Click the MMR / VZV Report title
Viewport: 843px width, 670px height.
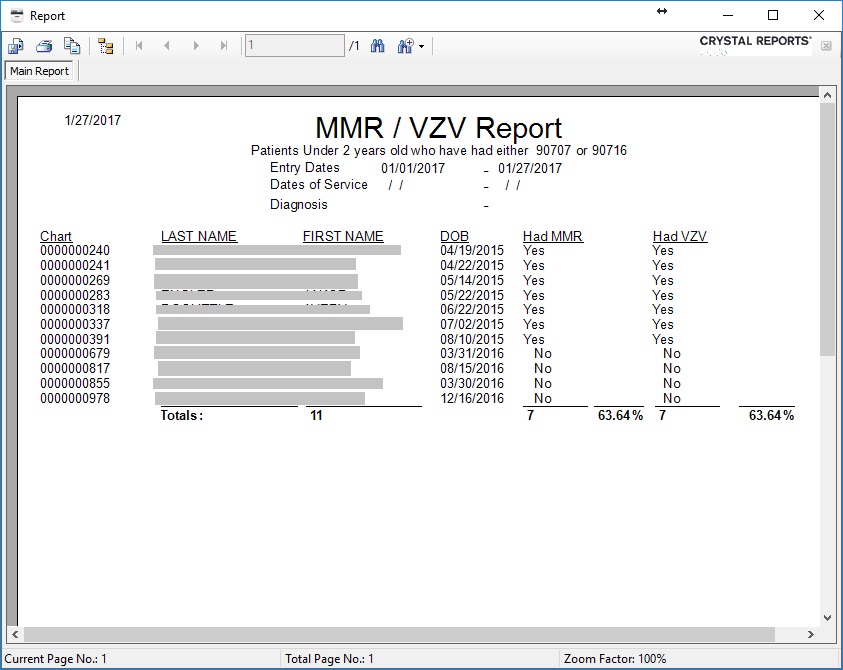pos(438,128)
